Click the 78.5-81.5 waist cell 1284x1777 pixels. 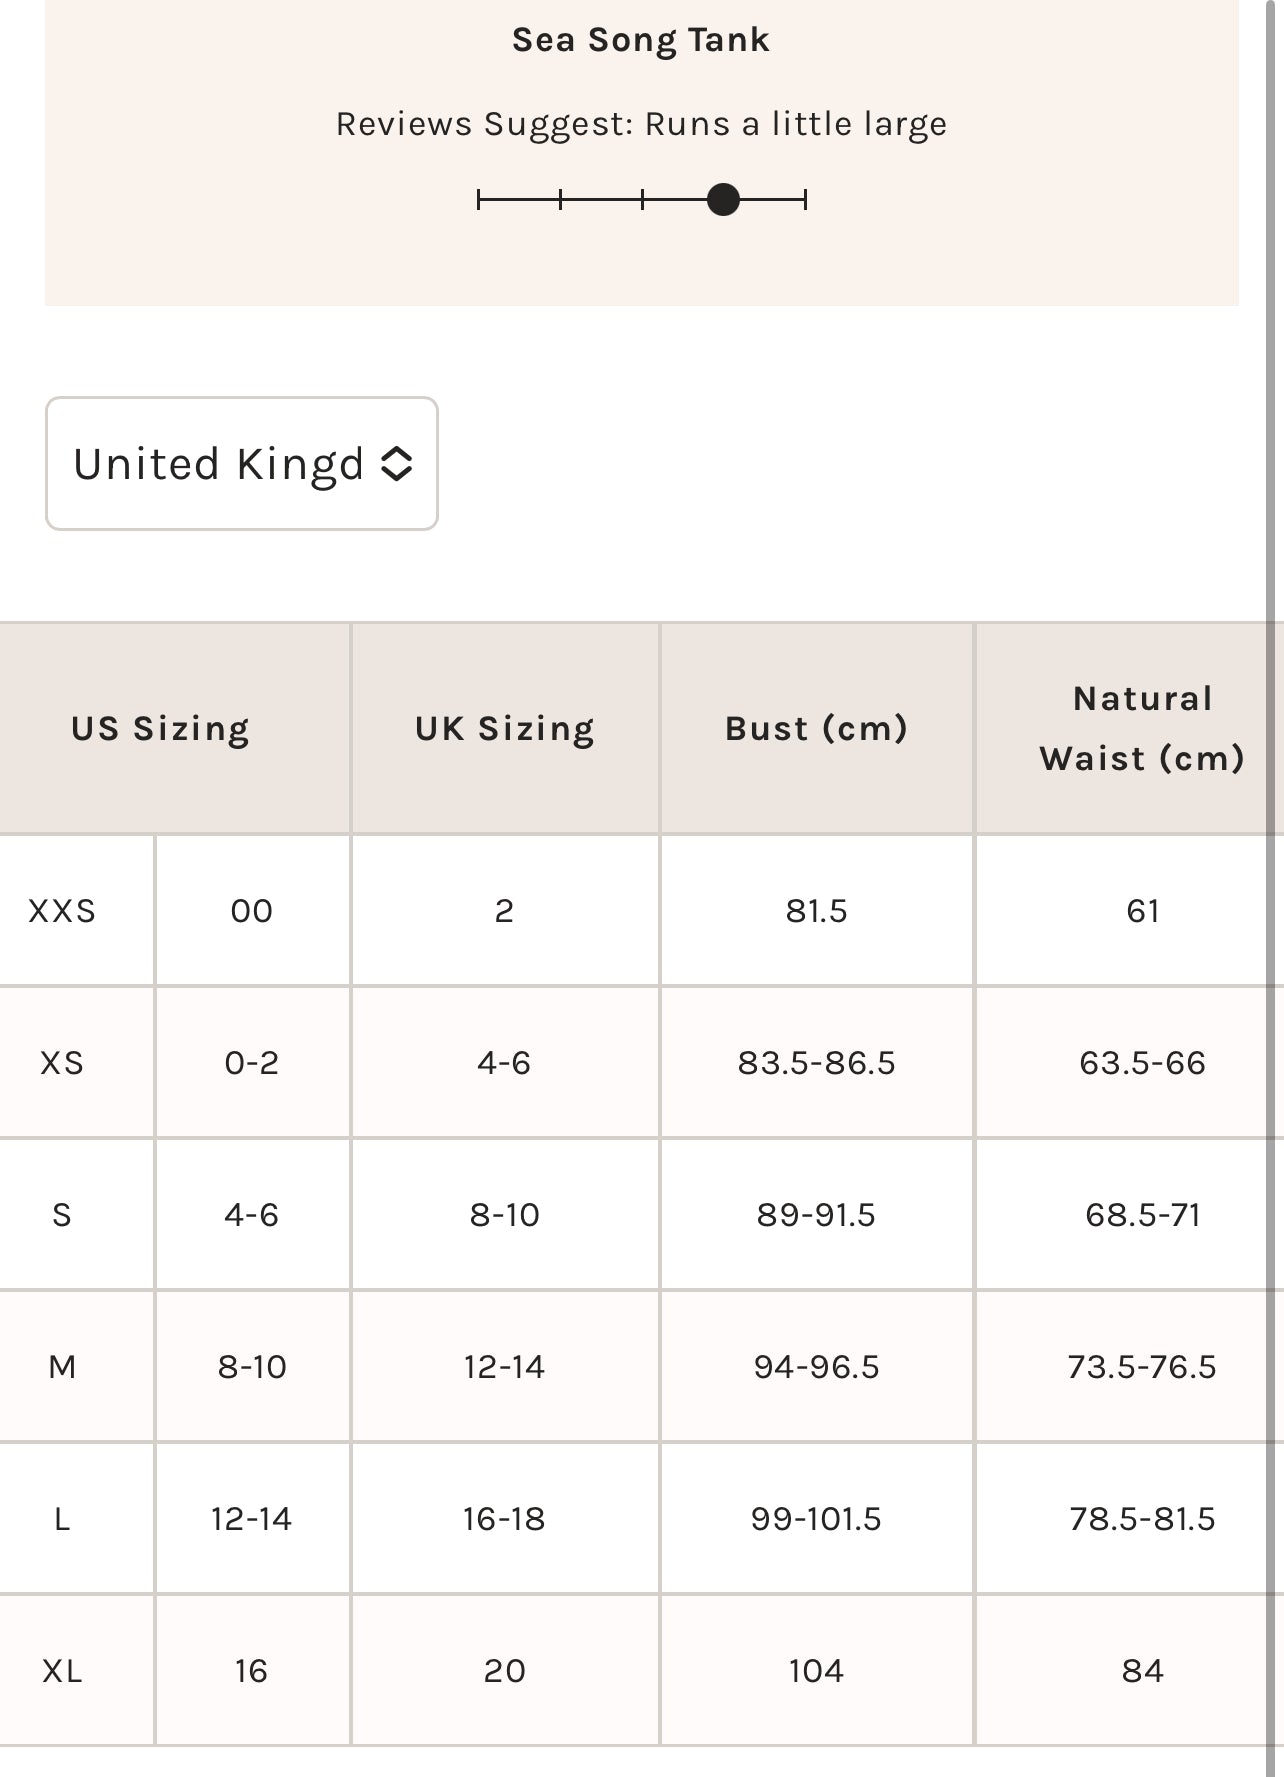(x=1142, y=1519)
